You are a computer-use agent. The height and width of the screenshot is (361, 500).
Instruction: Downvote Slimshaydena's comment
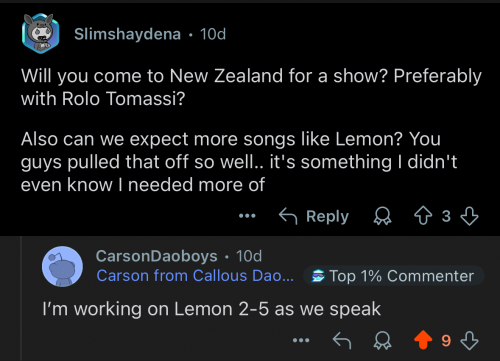pyautogui.click(x=469, y=216)
